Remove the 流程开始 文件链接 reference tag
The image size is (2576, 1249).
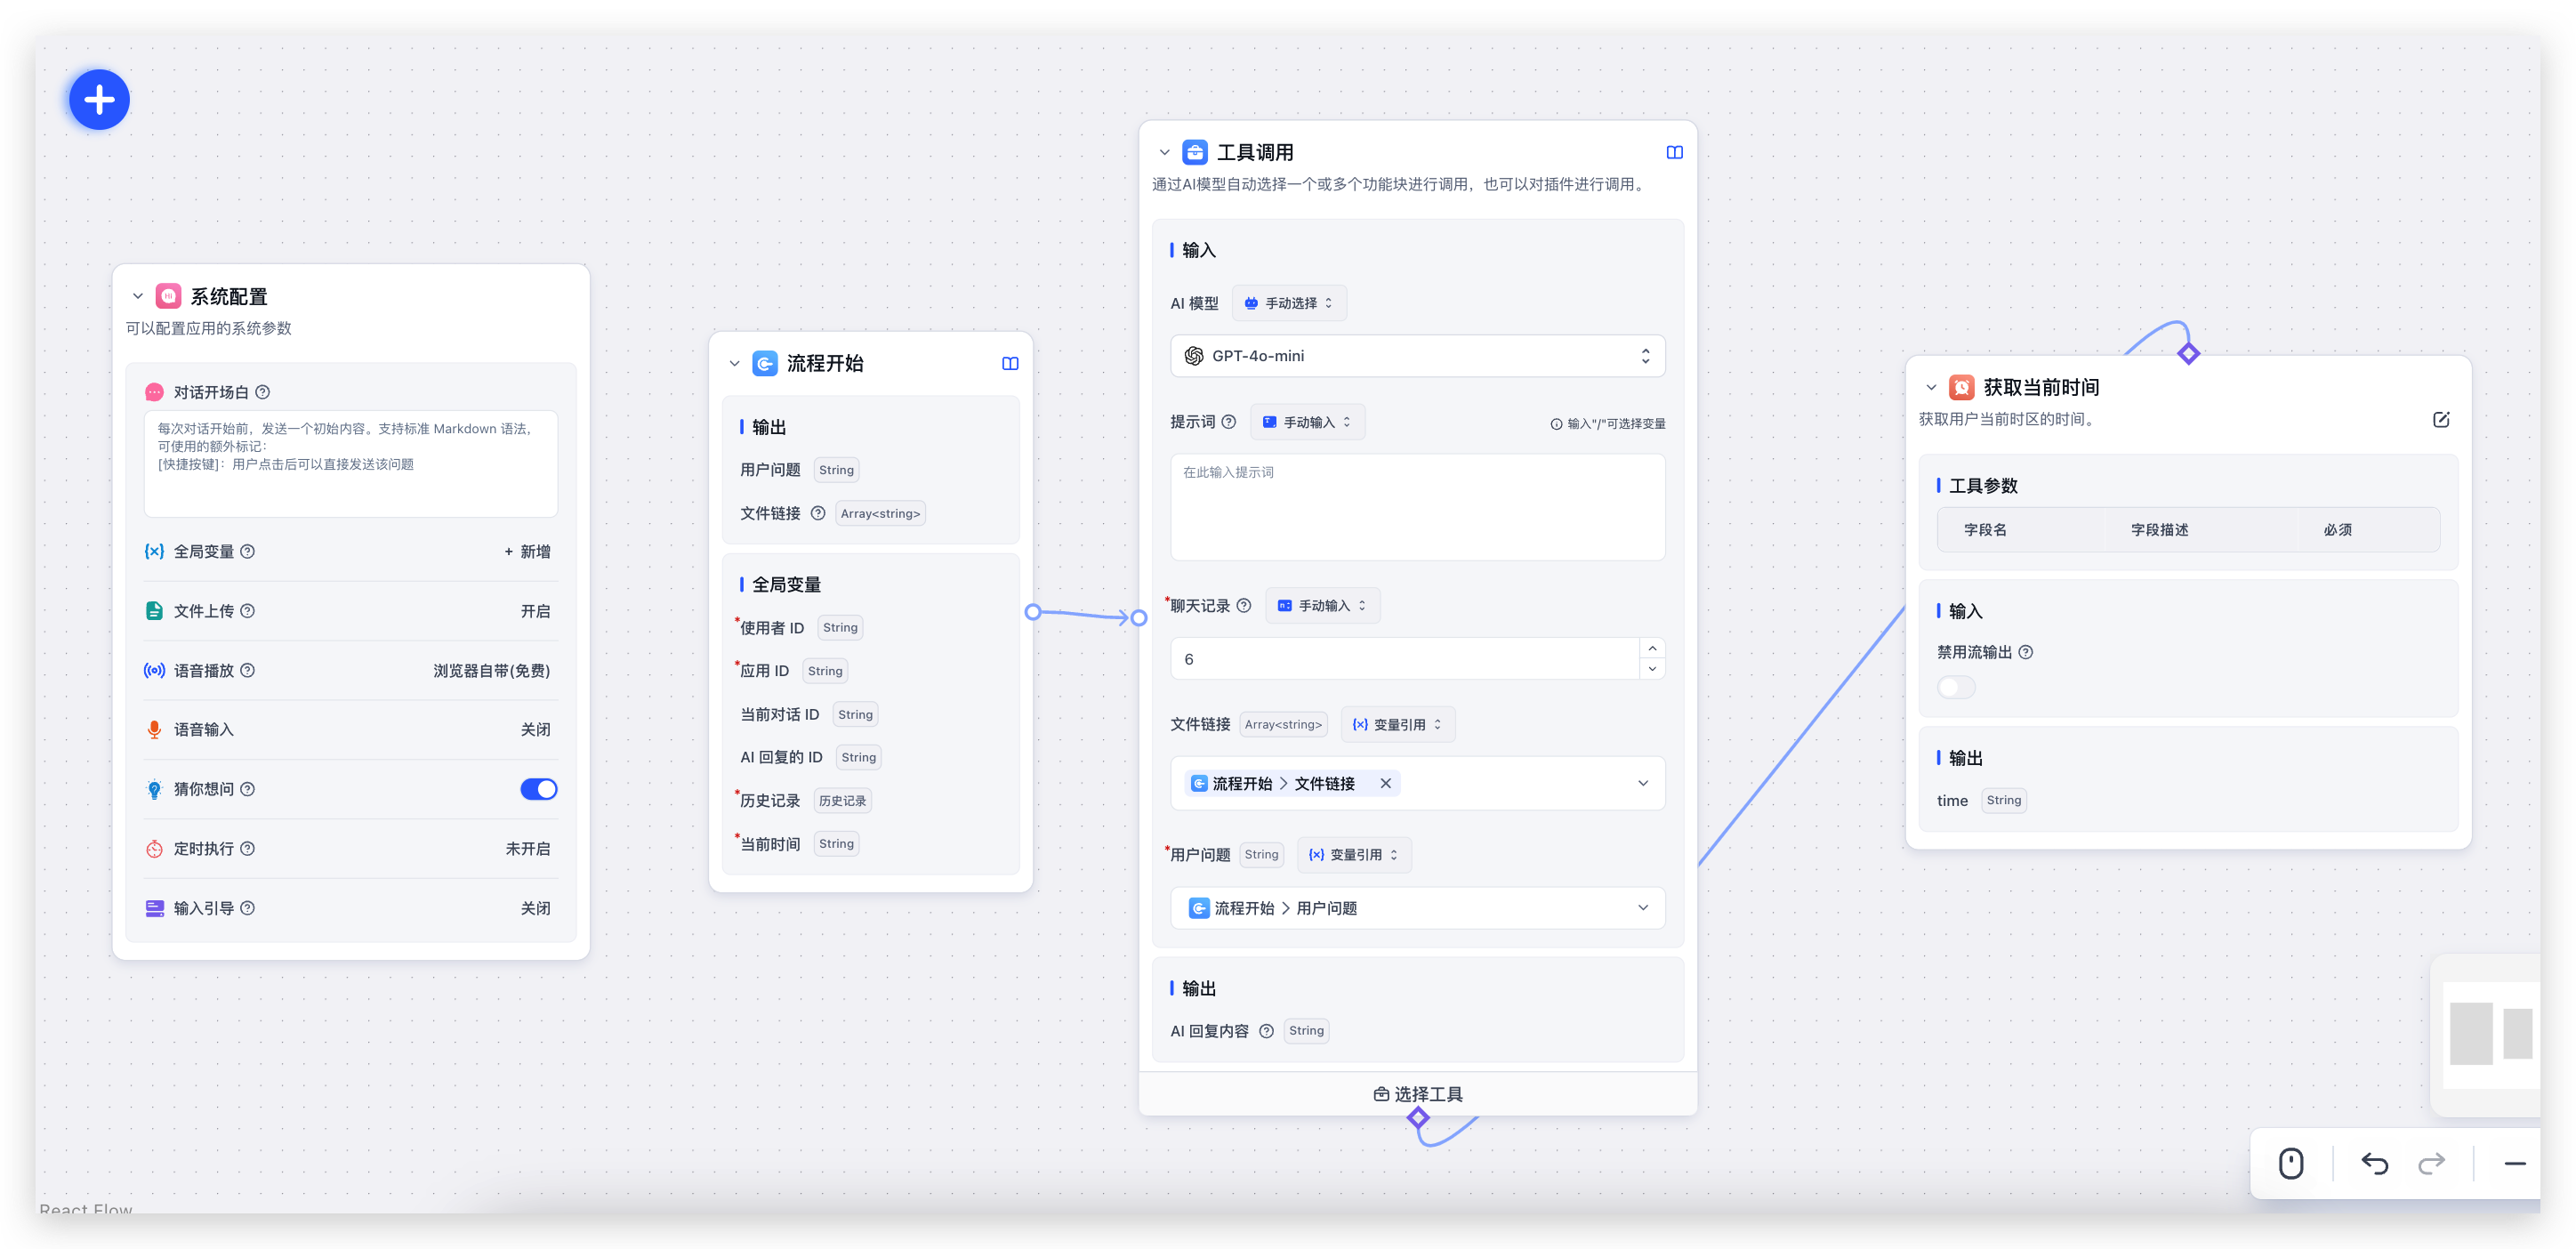(x=1385, y=783)
